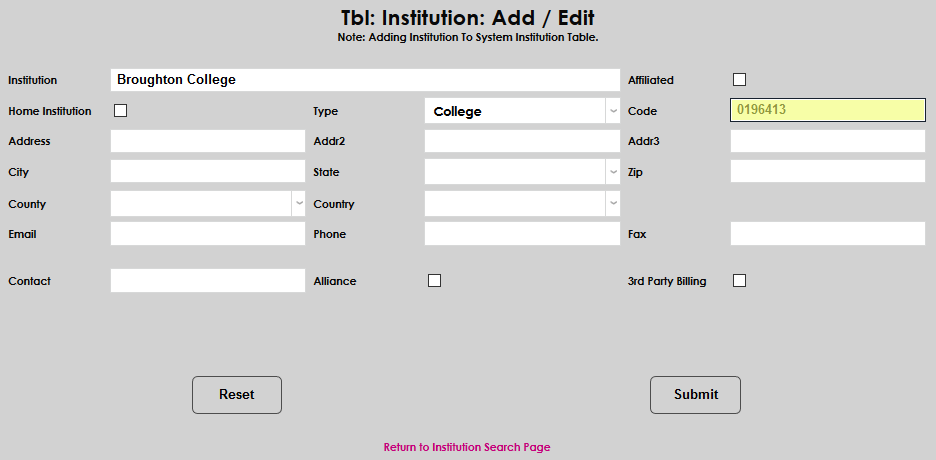Check the Alliance checkbox
The height and width of the screenshot is (460, 936).
(x=434, y=281)
